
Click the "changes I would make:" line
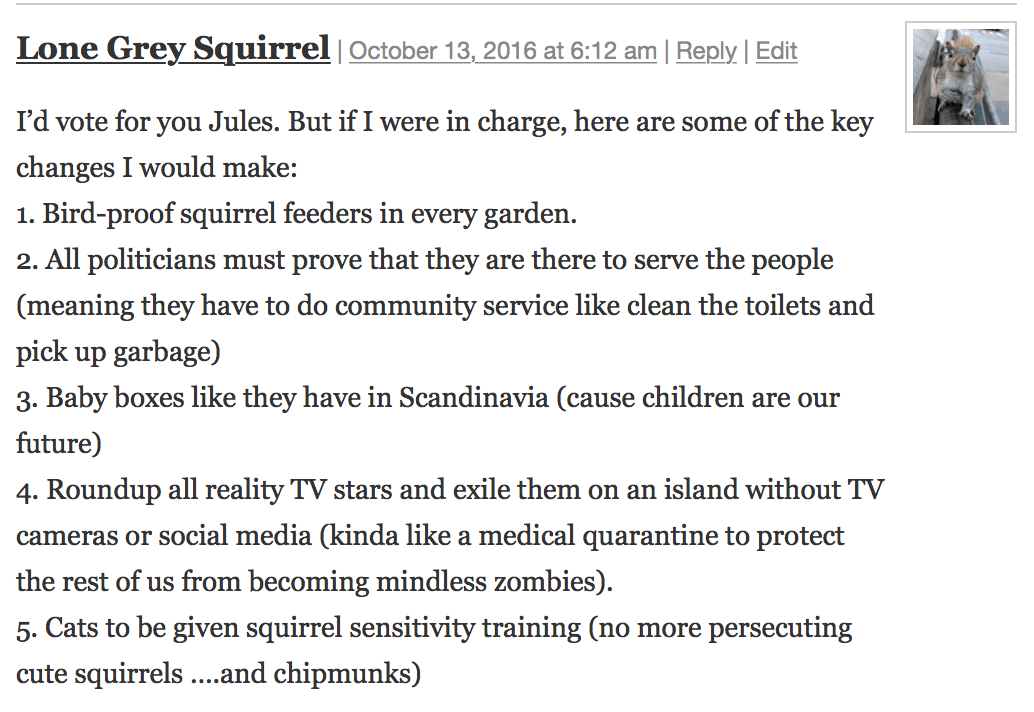pos(157,168)
